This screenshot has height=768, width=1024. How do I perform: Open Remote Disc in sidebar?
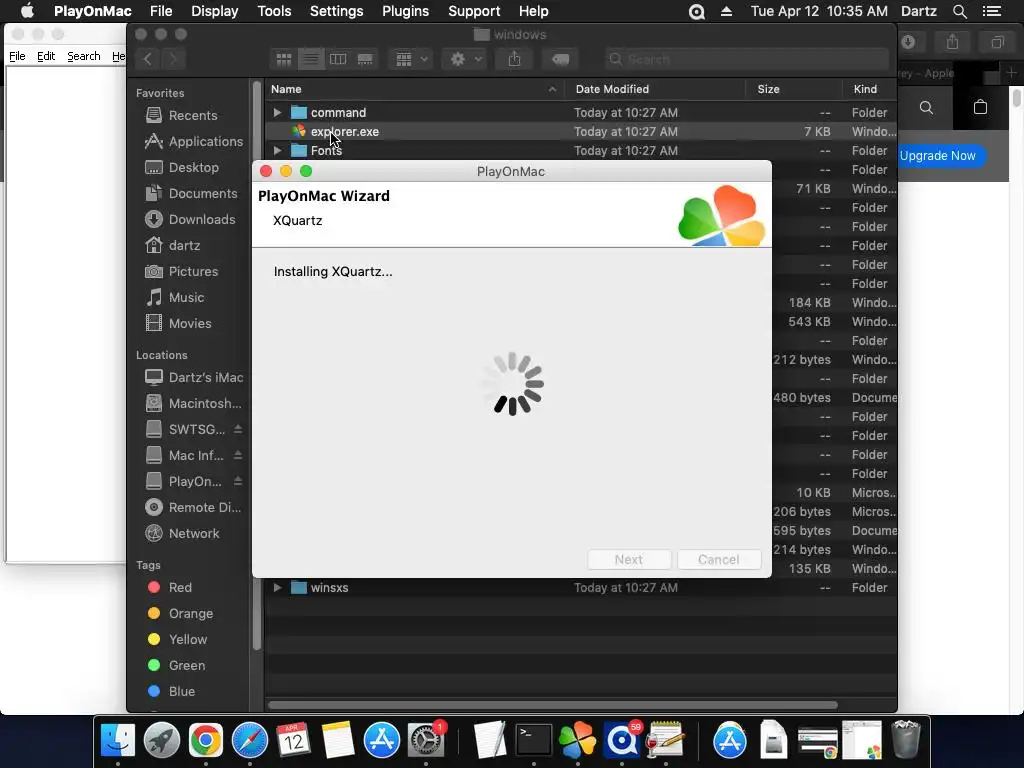click(193, 507)
